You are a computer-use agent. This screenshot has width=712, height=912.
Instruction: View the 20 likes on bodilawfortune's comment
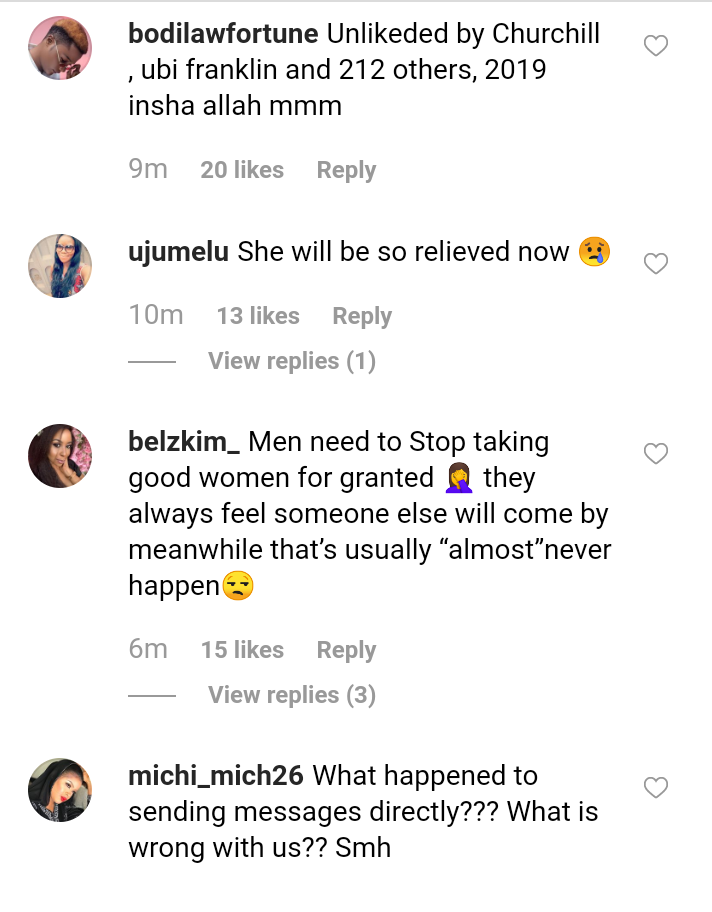(242, 171)
